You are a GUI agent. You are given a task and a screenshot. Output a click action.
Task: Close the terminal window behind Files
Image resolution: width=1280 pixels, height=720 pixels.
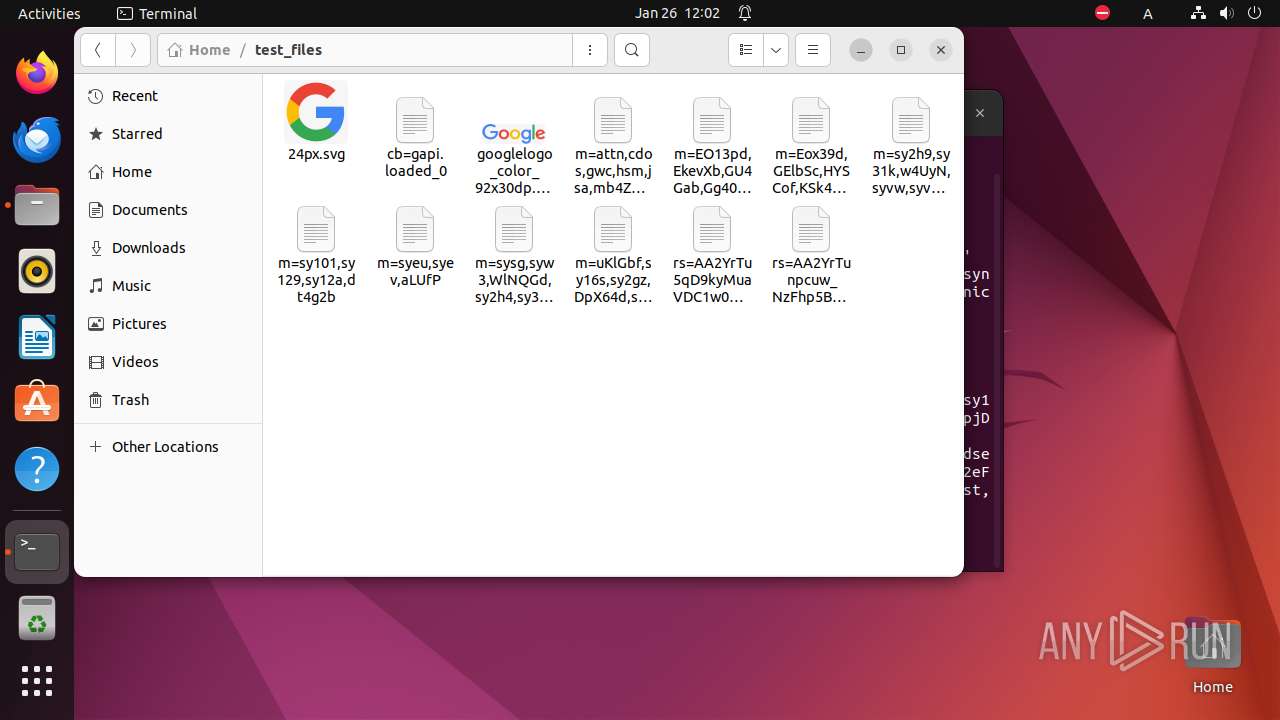pyautogui.click(x=980, y=113)
